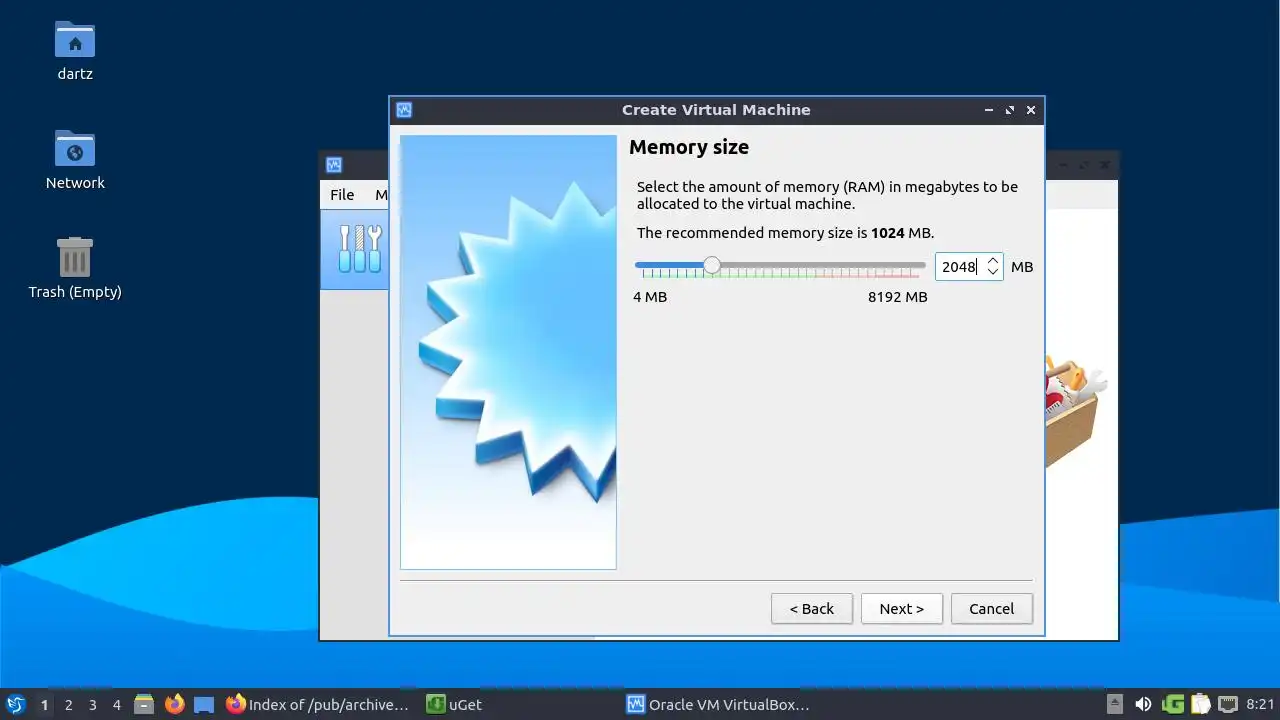
Task: Click the Tools icon in VirtualBox Manager
Action: pyautogui.click(x=360, y=250)
